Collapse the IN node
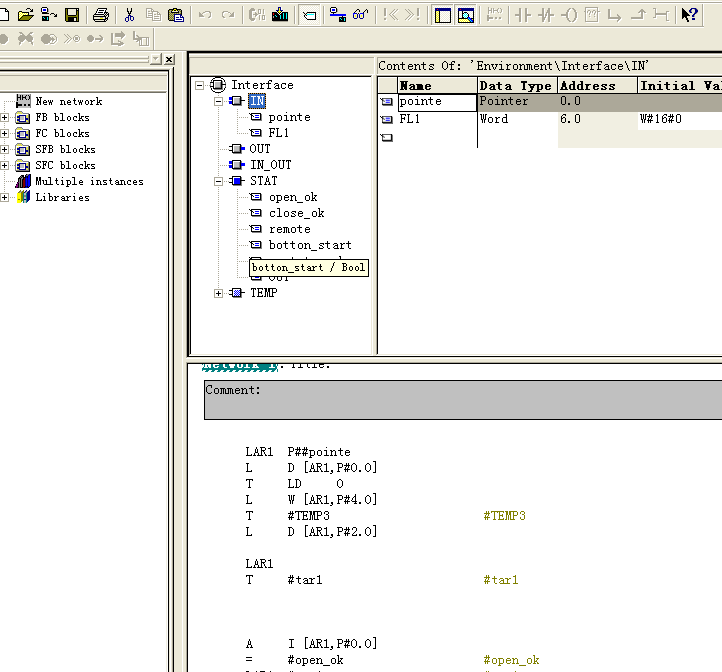 pyautogui.click(x=219, y=101)
